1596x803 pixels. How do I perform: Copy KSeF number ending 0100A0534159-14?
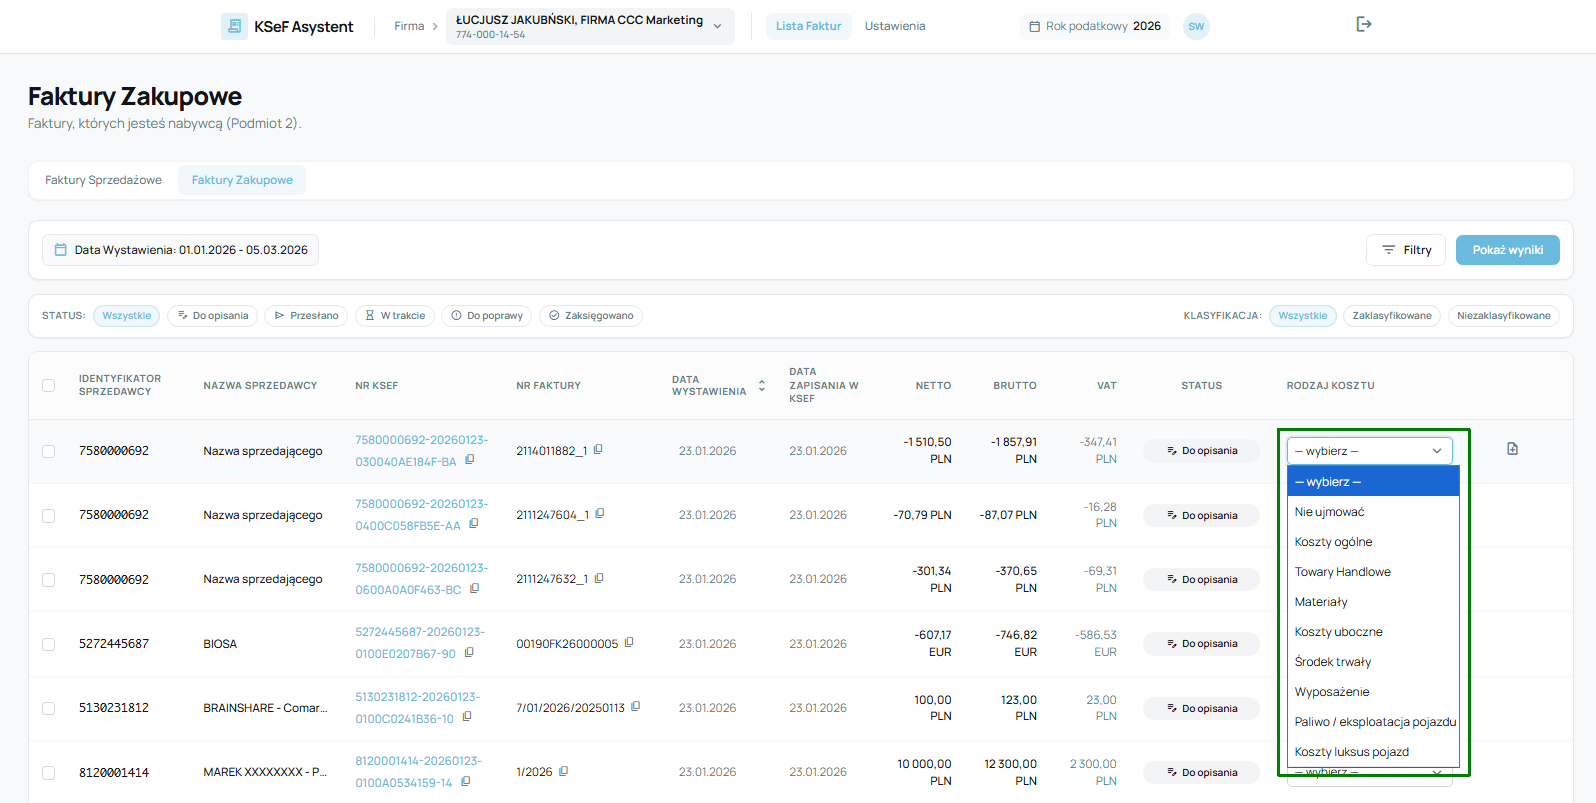tap(466, 781)
